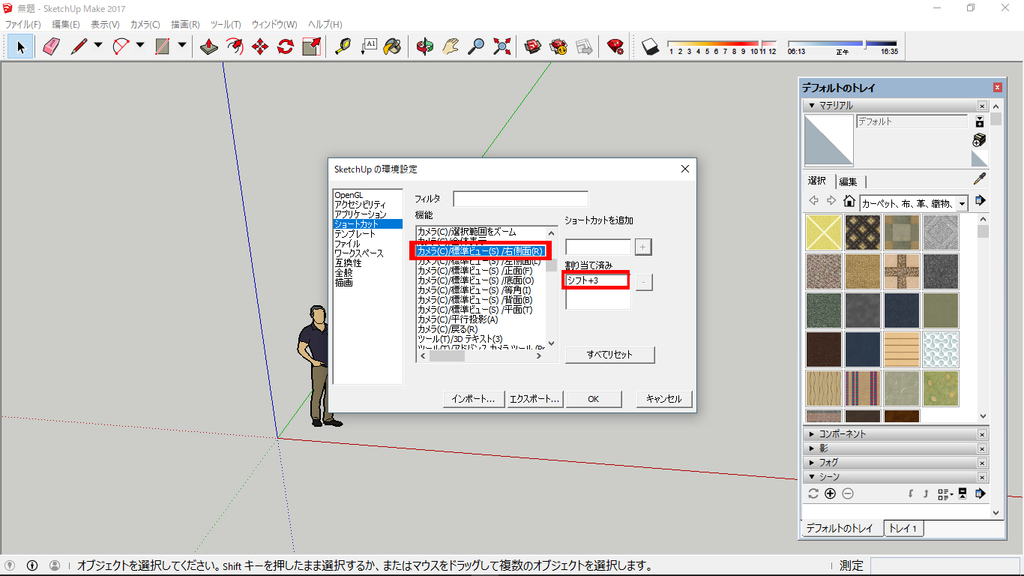Select the Pan hand tool
The image size is (1024, 576).
coord(451,47)
